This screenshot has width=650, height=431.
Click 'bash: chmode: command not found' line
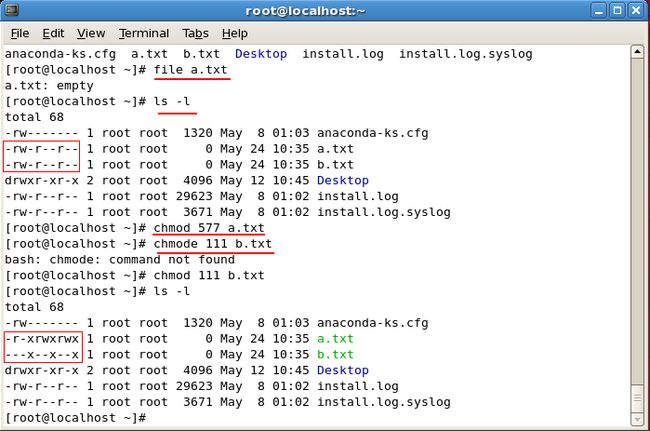pyautogui.click(x=120, y=259)
